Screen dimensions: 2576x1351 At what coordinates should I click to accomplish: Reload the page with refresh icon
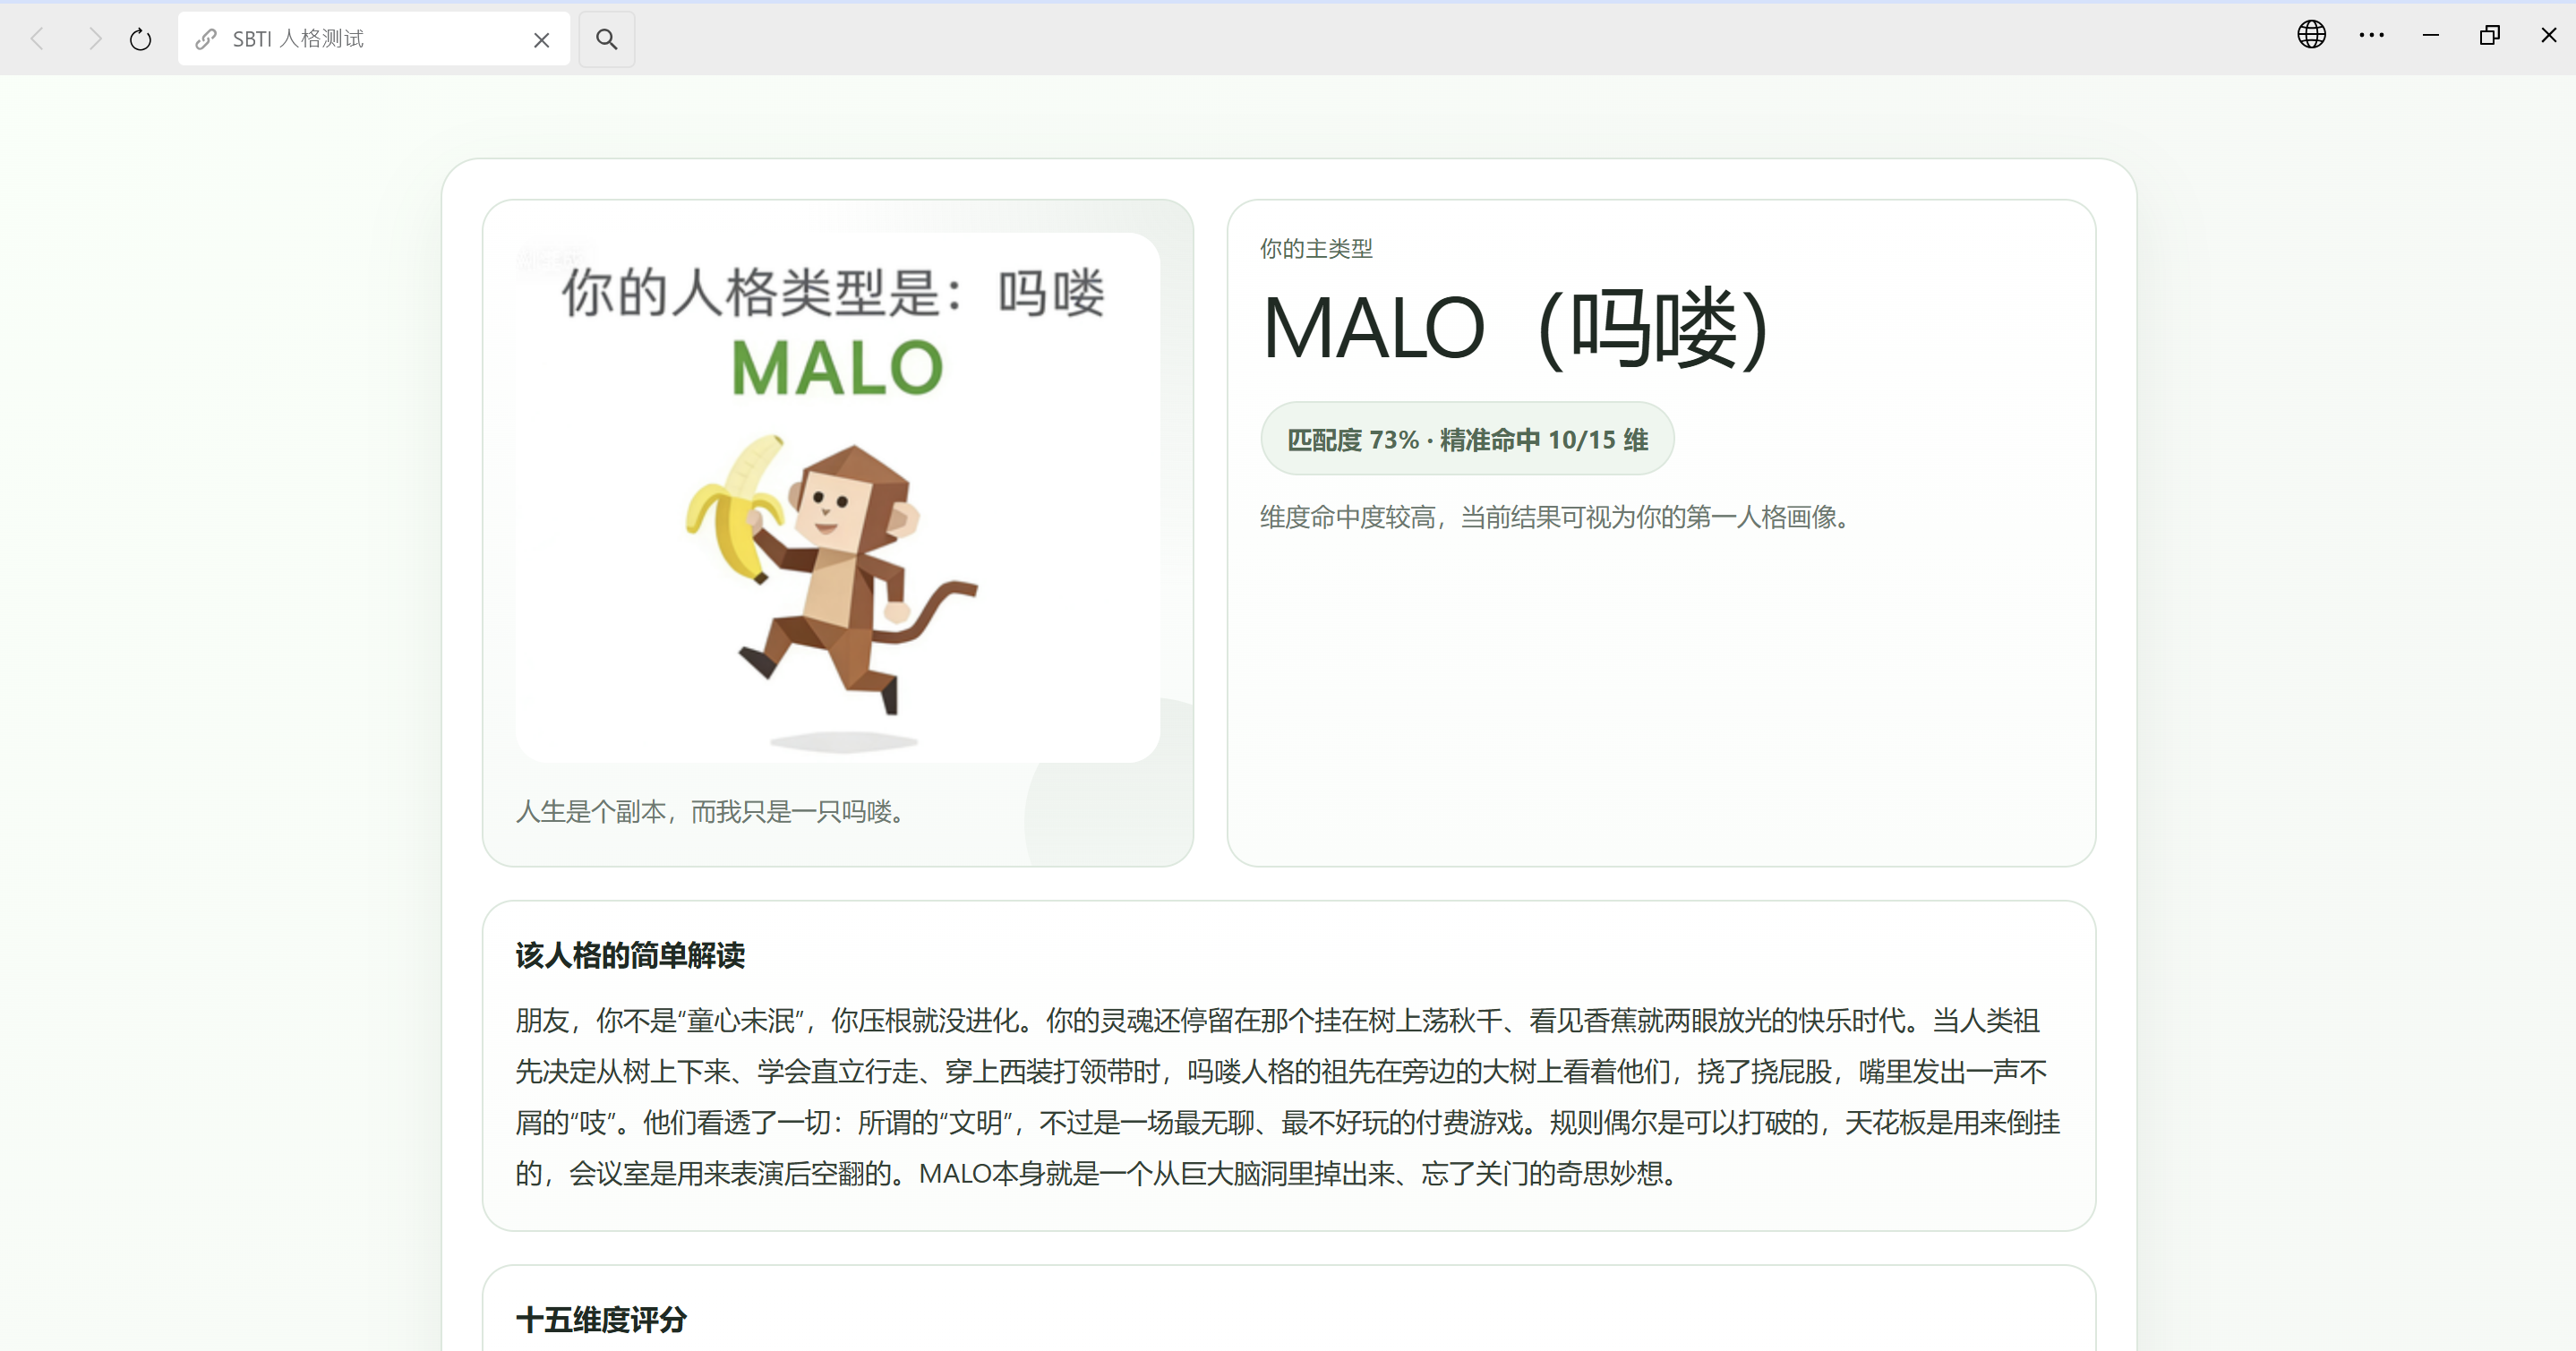point(140,39)
